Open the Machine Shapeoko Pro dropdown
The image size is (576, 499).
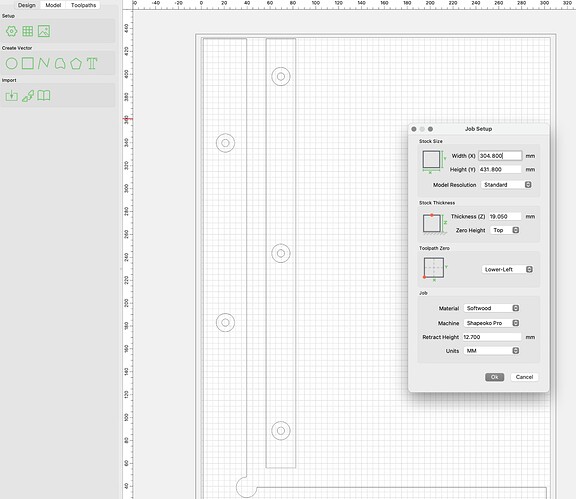(x=492, y=323)
